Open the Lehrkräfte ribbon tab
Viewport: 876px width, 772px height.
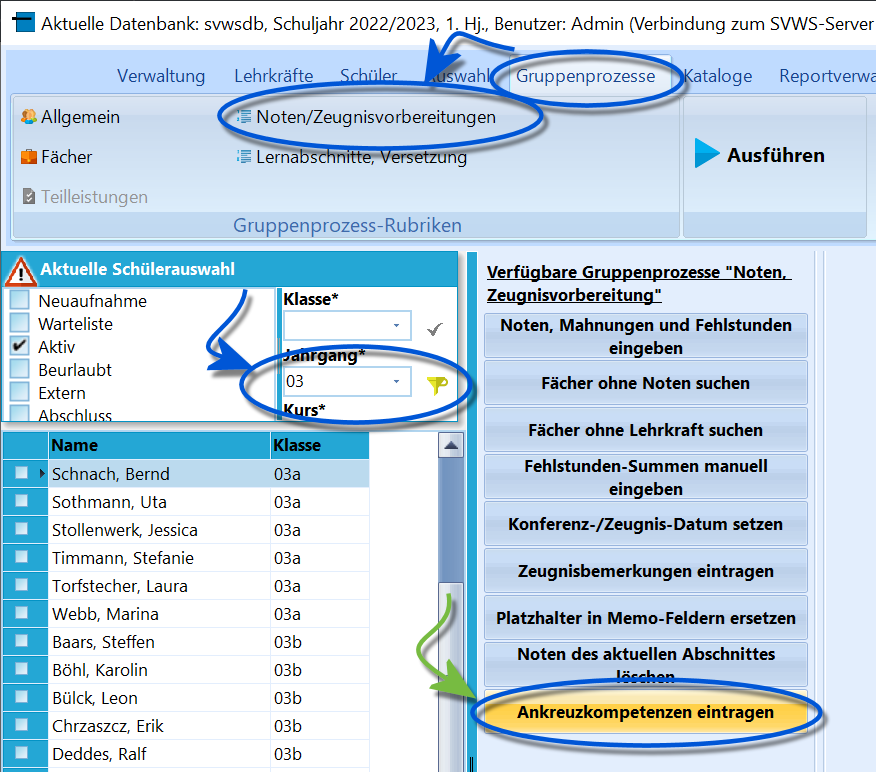coord(274,76)
